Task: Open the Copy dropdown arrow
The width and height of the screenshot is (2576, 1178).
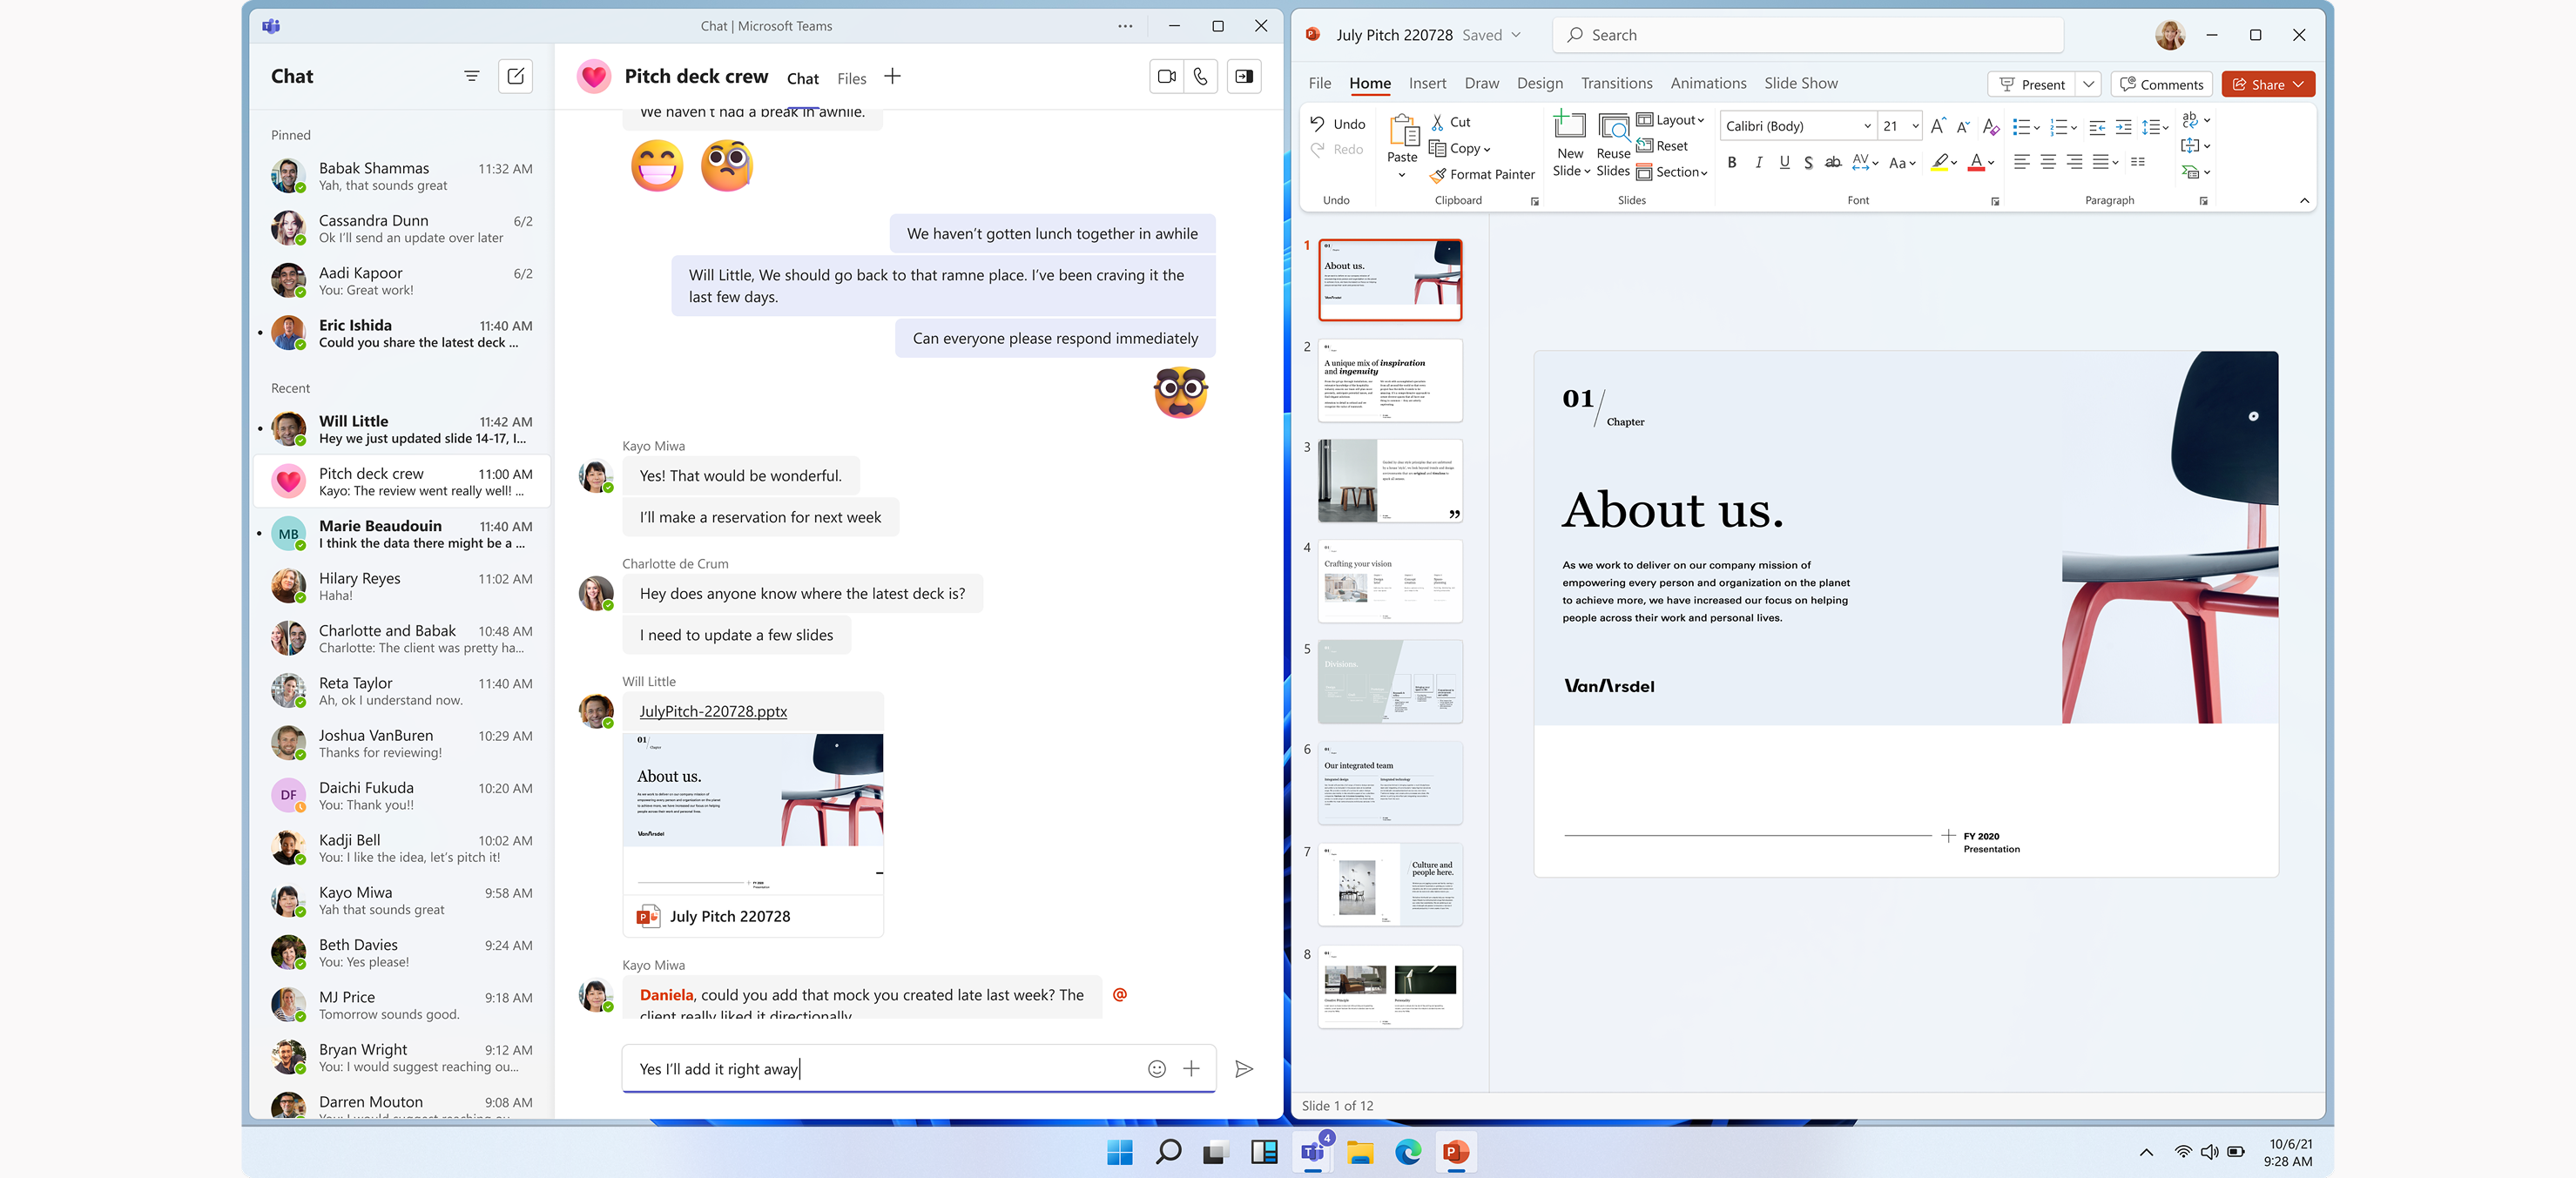Action: [x=1487, y=149]
